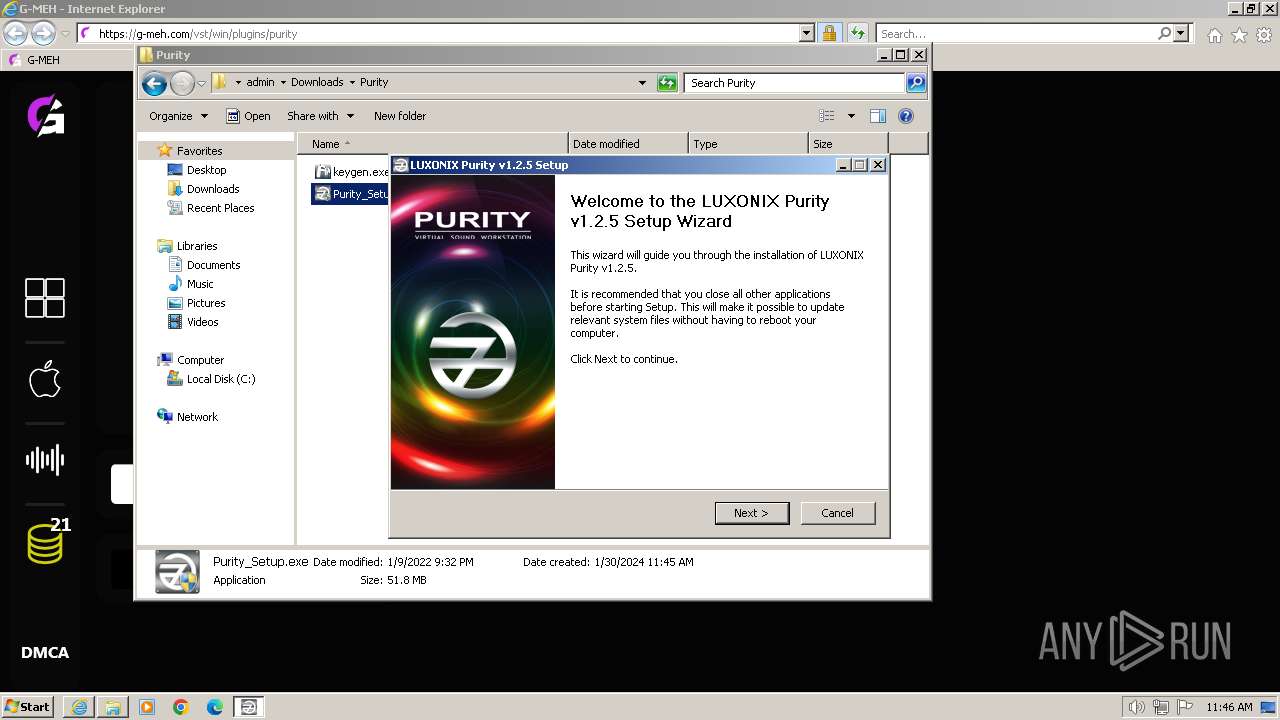Image resolution: width=1280 pixels, height=720 pixels.
Task: Click Open in the Explorer toolbar
Action: pos(248,116)
